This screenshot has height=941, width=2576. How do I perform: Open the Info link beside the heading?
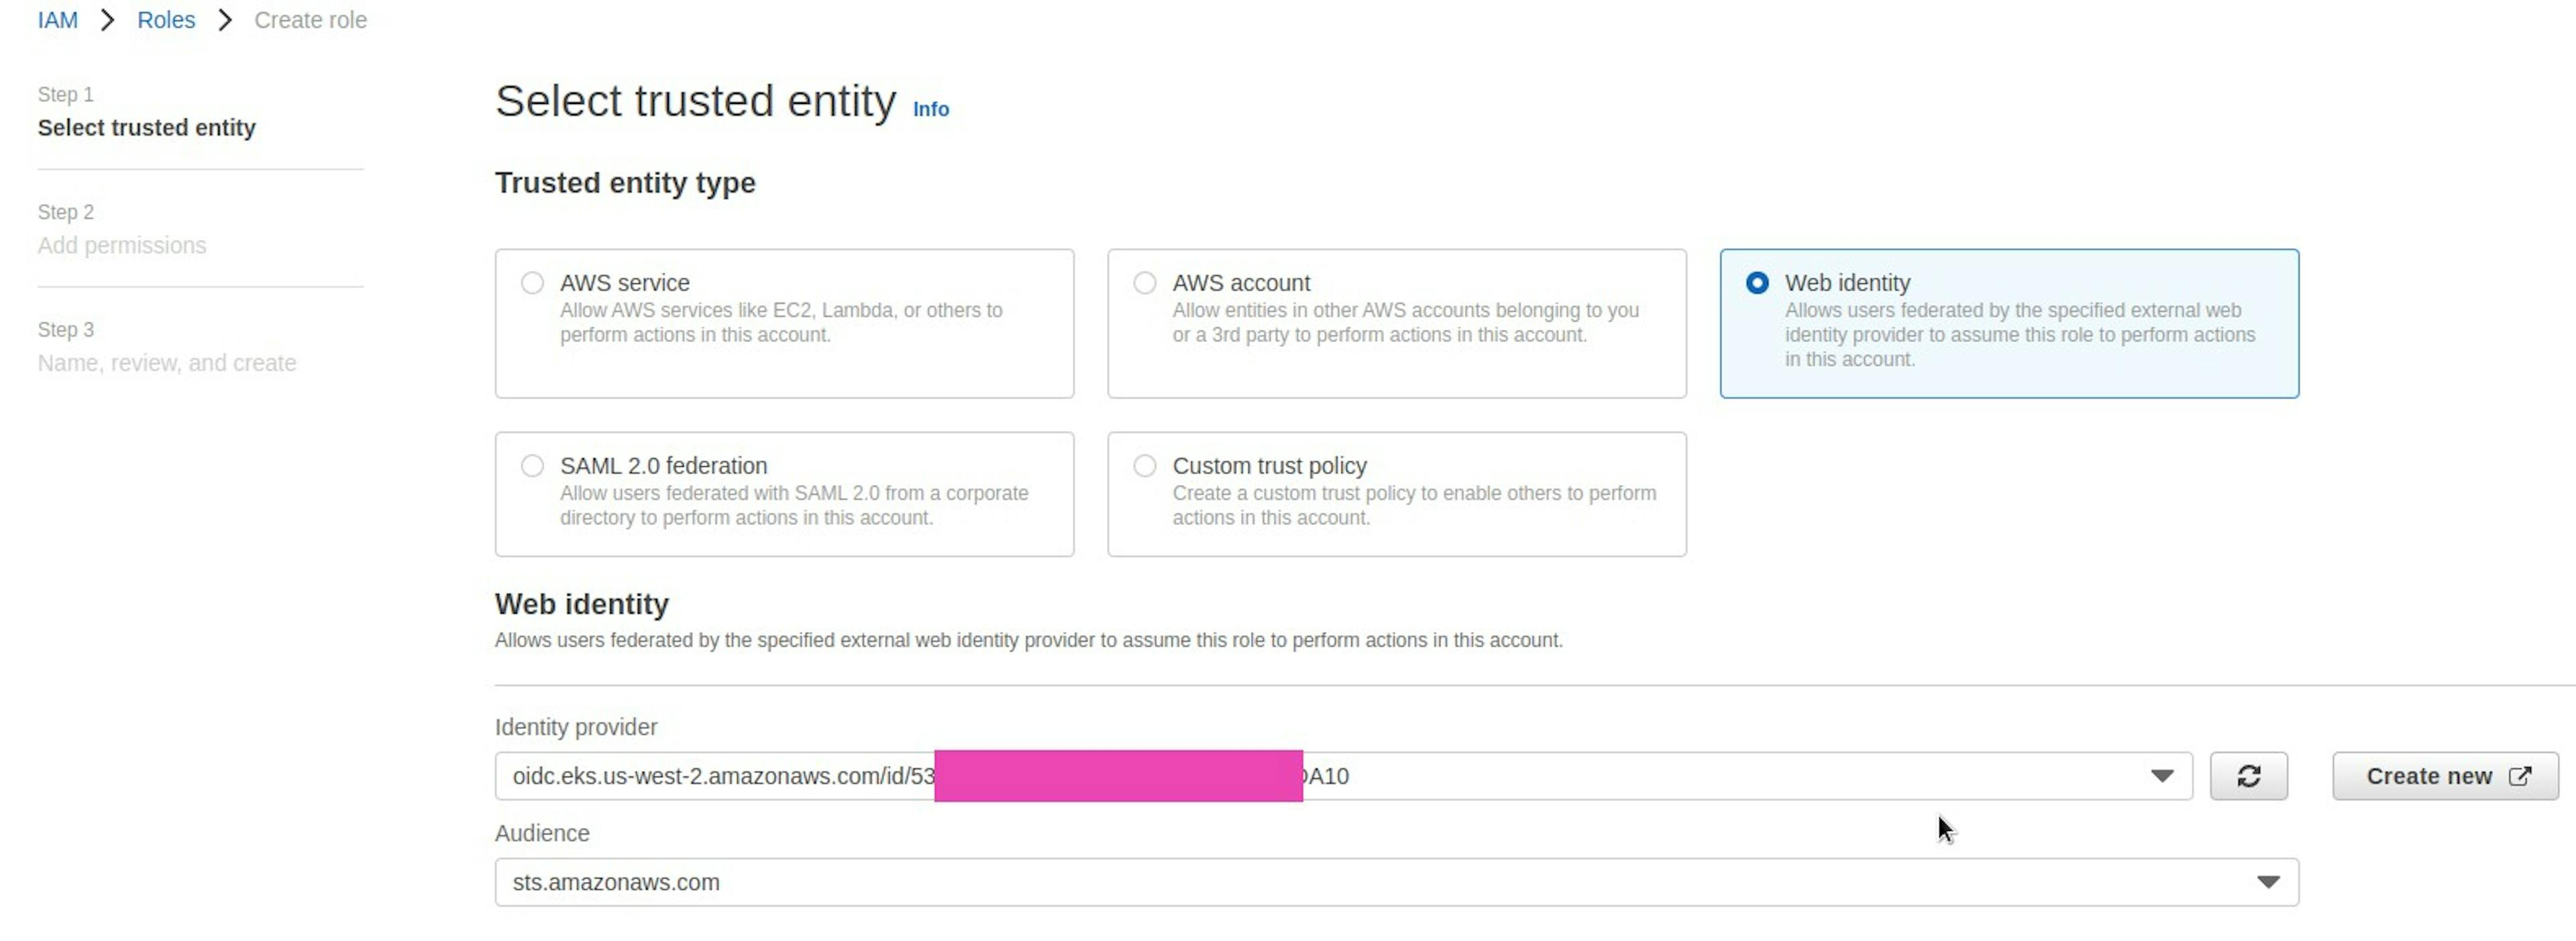coord(930,110)
